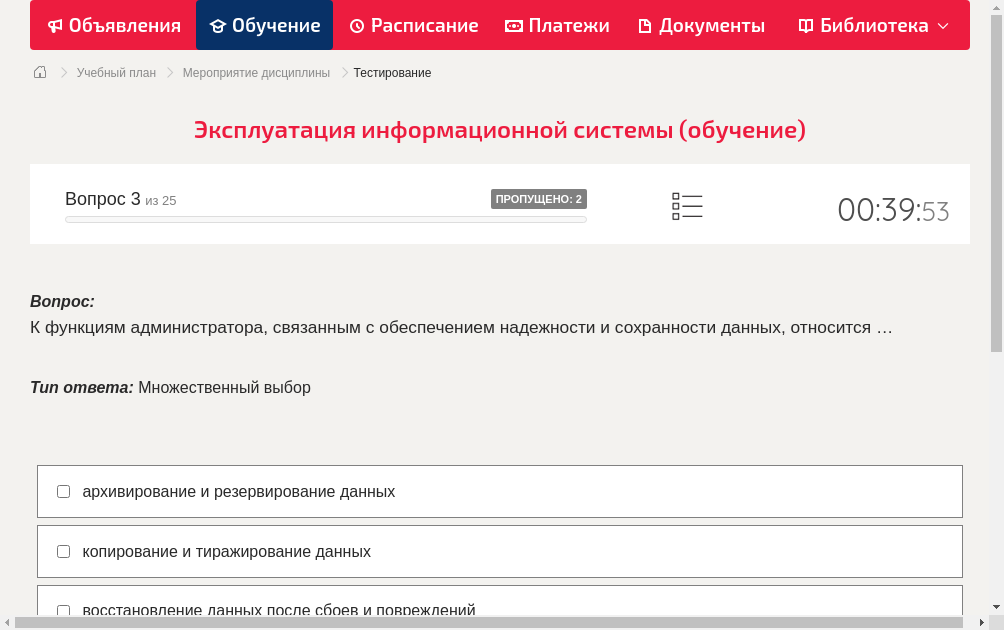
Task: Expand the Библиотека dropdown chevron
Action: (942, 26)
